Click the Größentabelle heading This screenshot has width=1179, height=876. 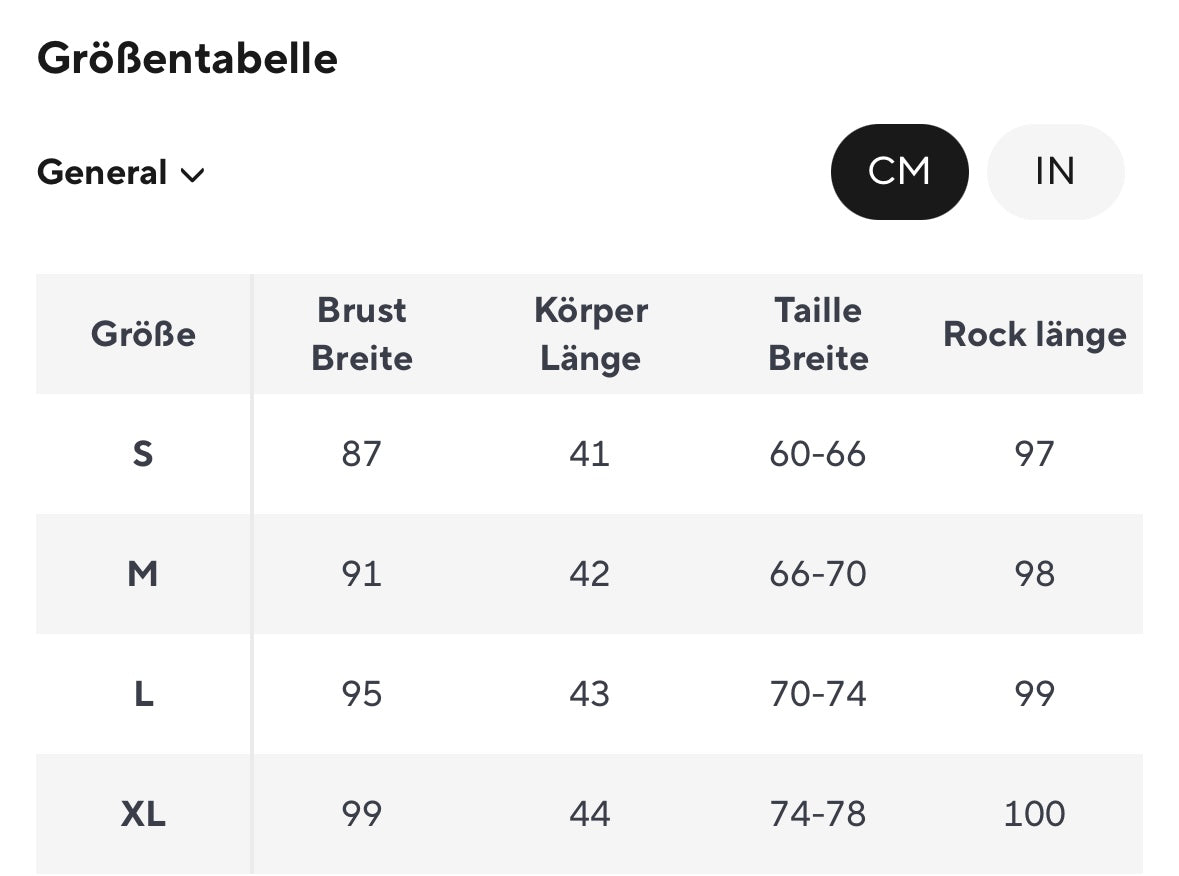[187, 59]
